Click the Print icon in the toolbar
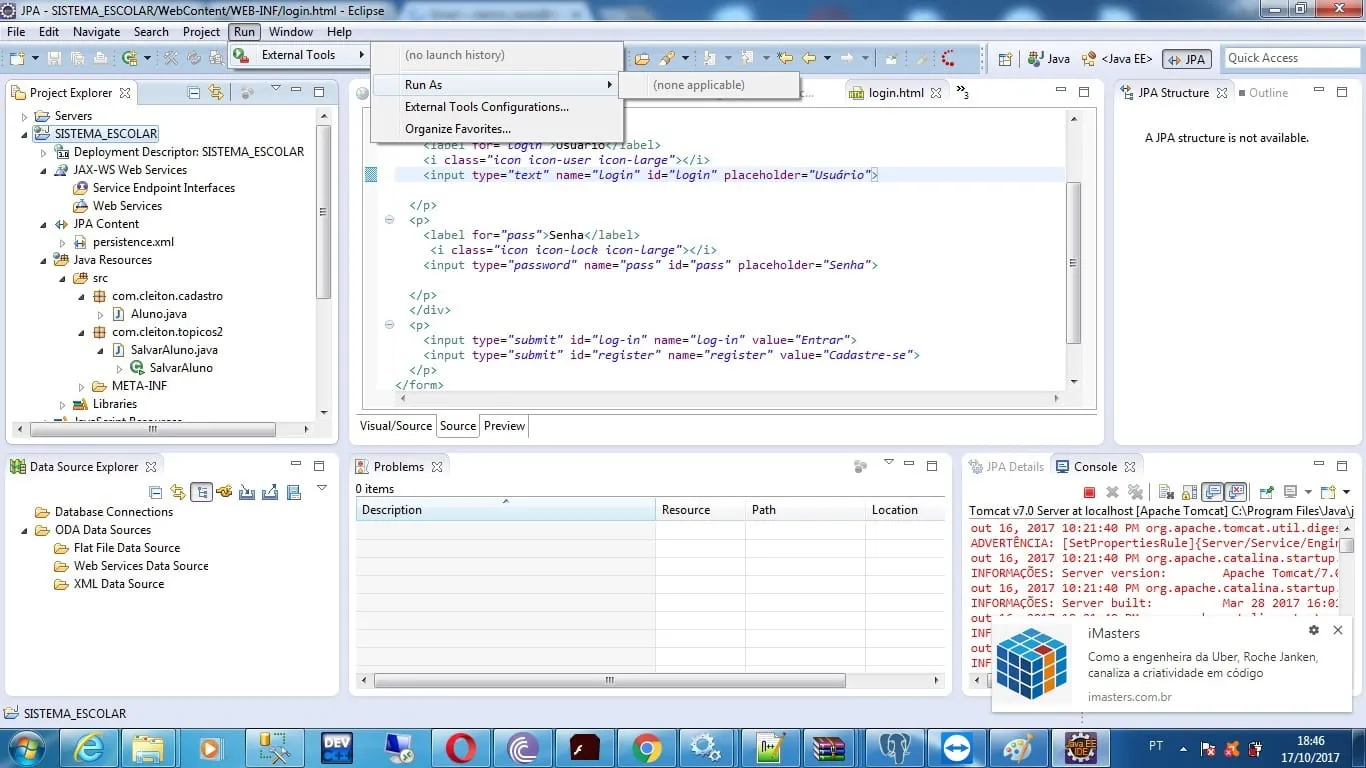1366x768 pixels. pyautogui.click(x=100, y=59)
